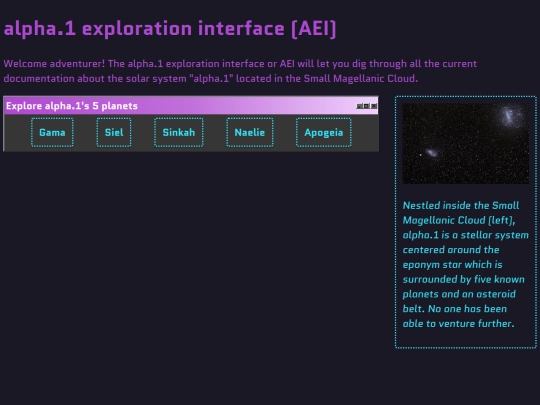Screen dimensions: 540x405
Task: Click the alpha.1 exploration interface heading
Action: coord(170,28)
